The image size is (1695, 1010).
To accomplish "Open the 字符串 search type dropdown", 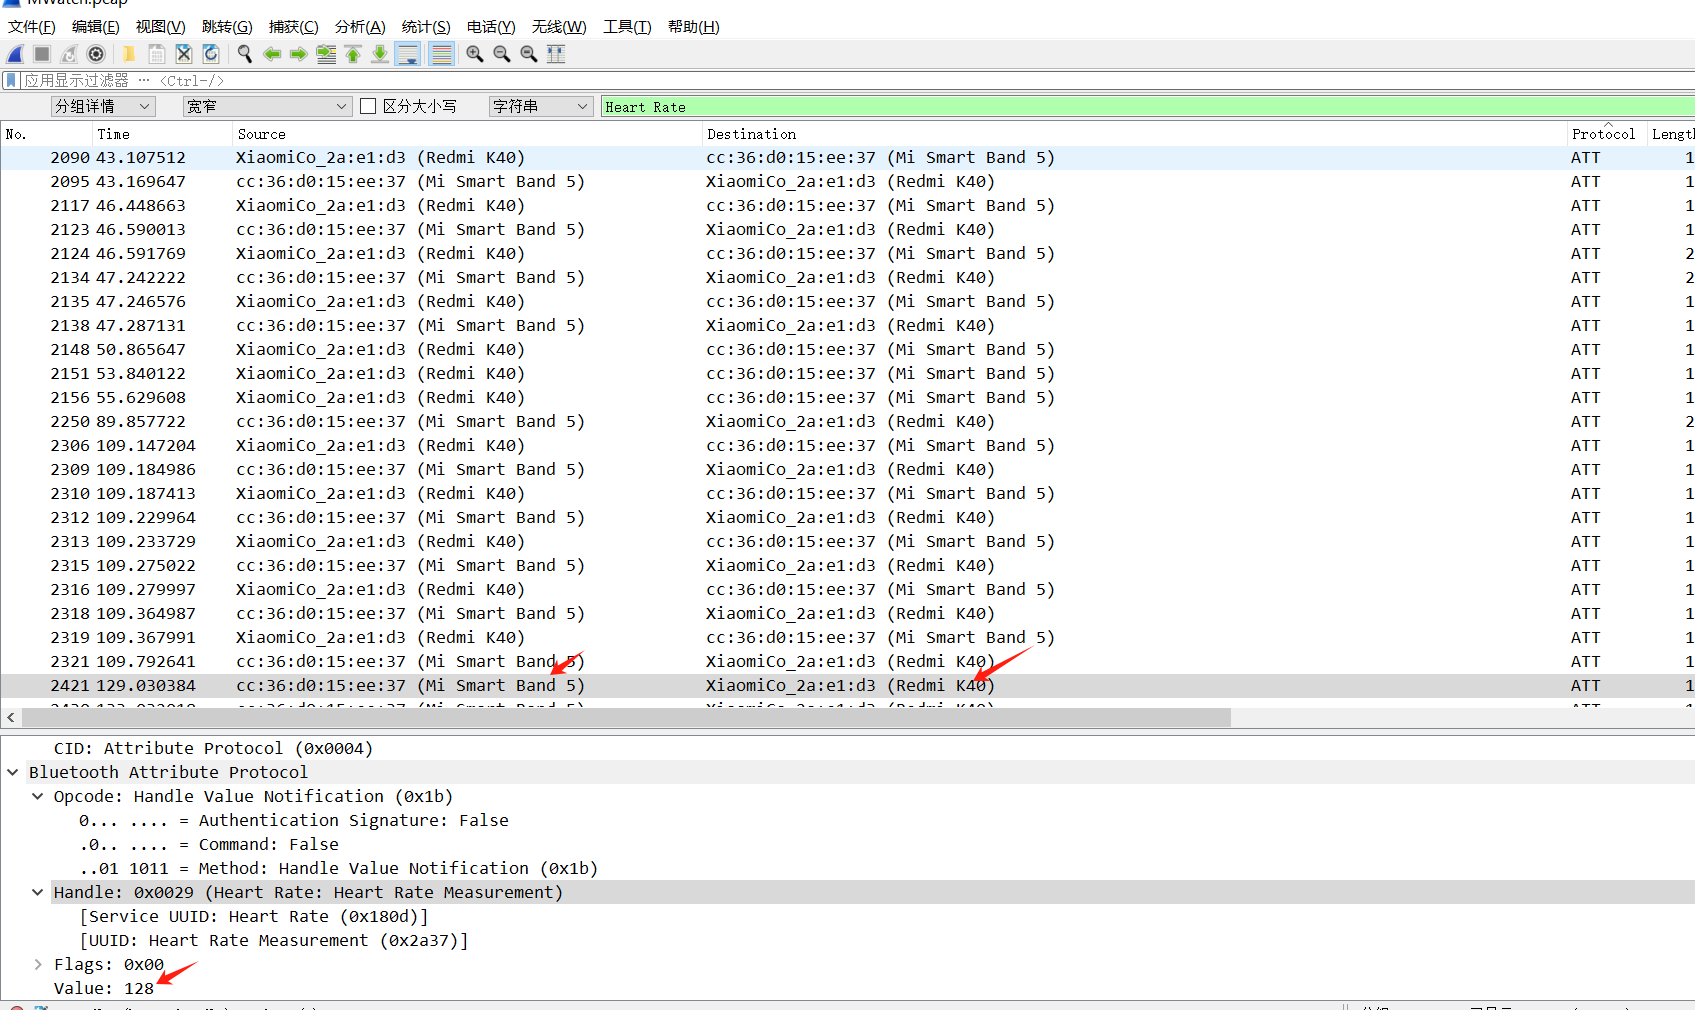I will [x=541, y=106].
